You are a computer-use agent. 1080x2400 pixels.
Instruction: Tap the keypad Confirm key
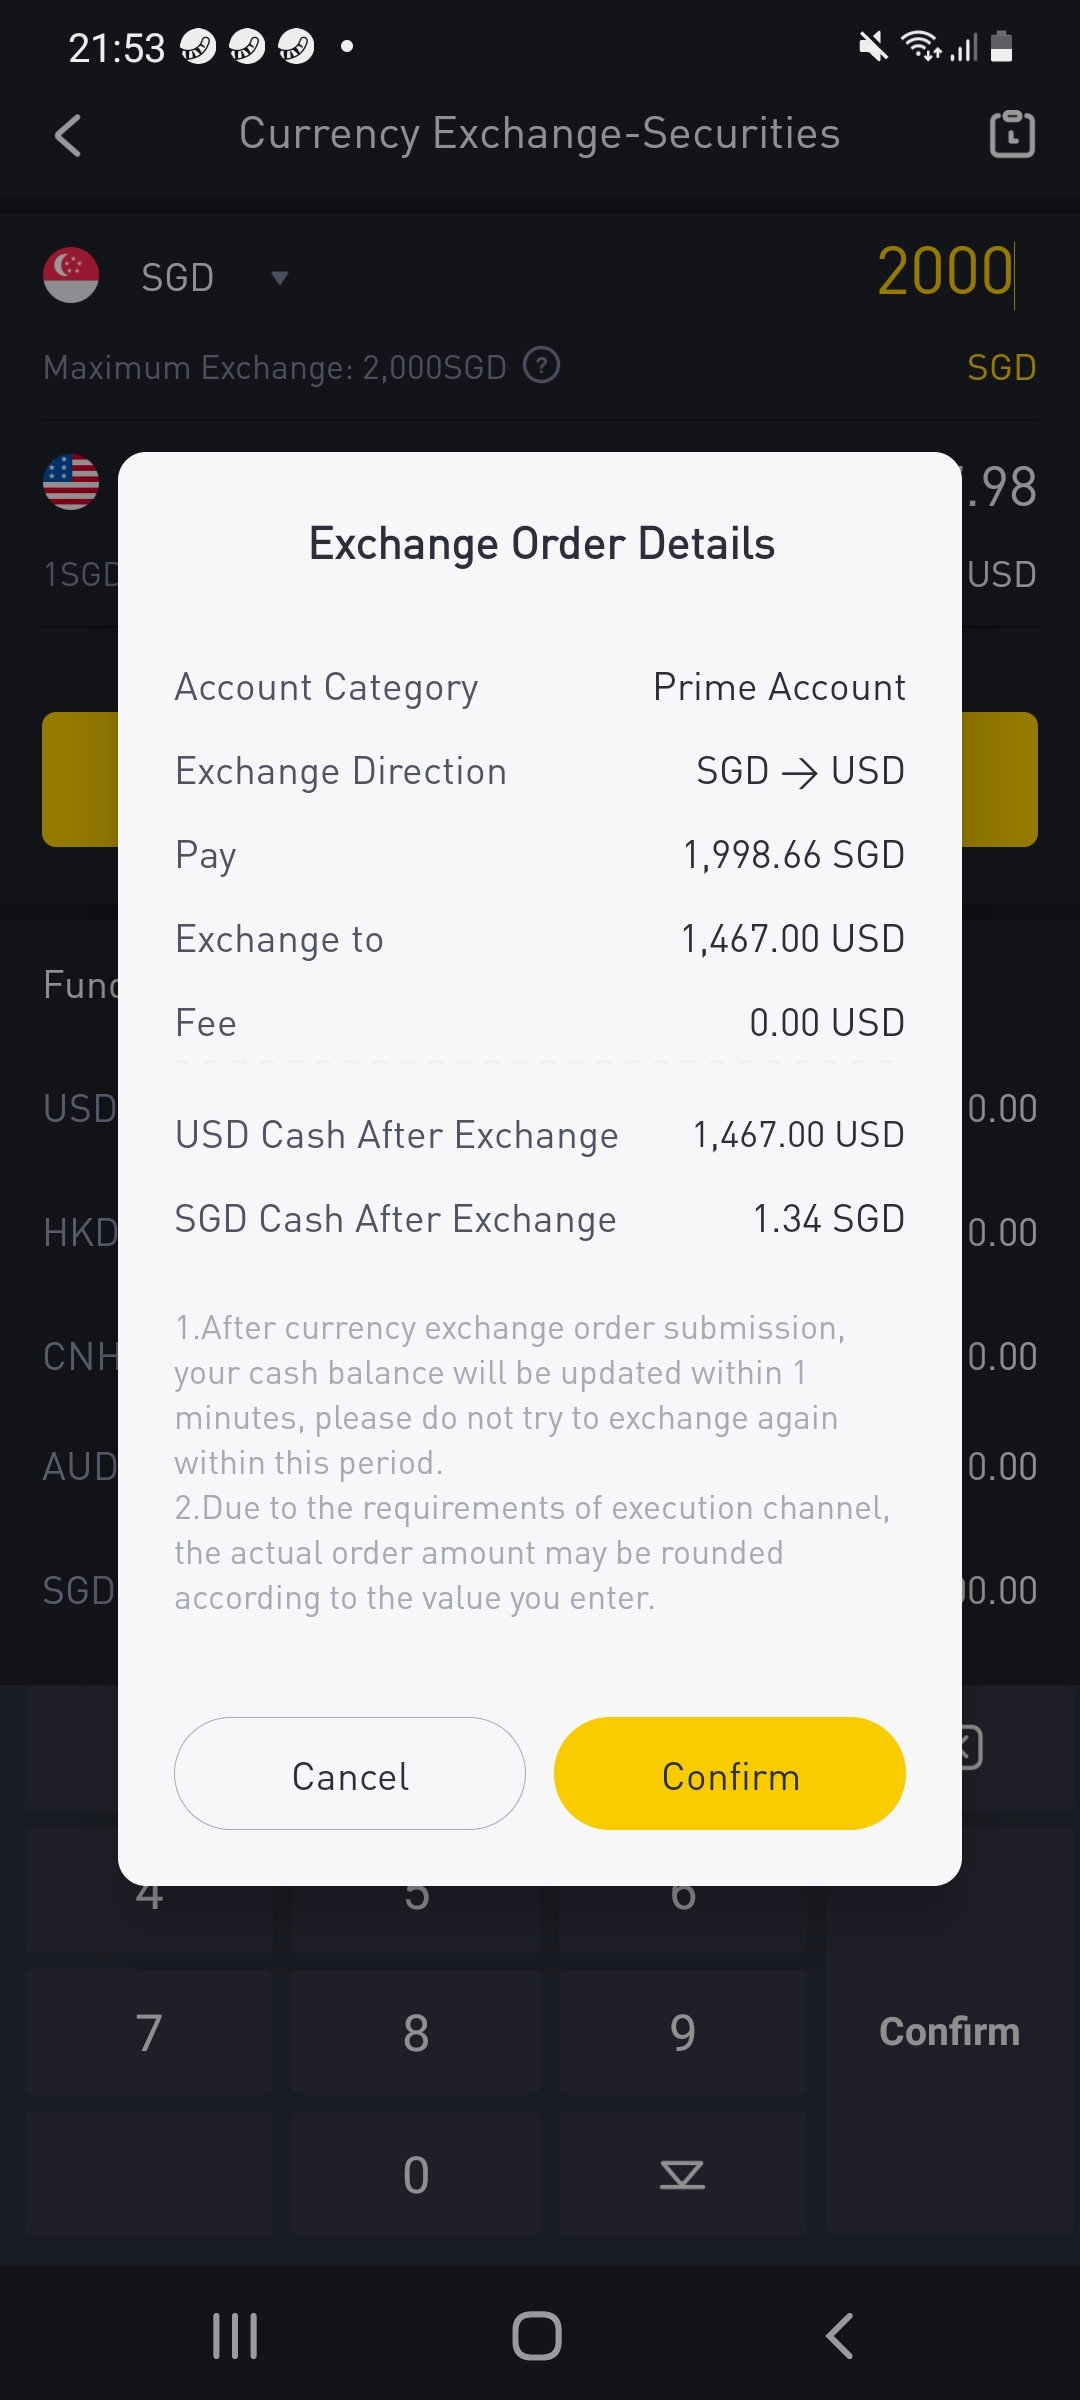pos(950,2032)
